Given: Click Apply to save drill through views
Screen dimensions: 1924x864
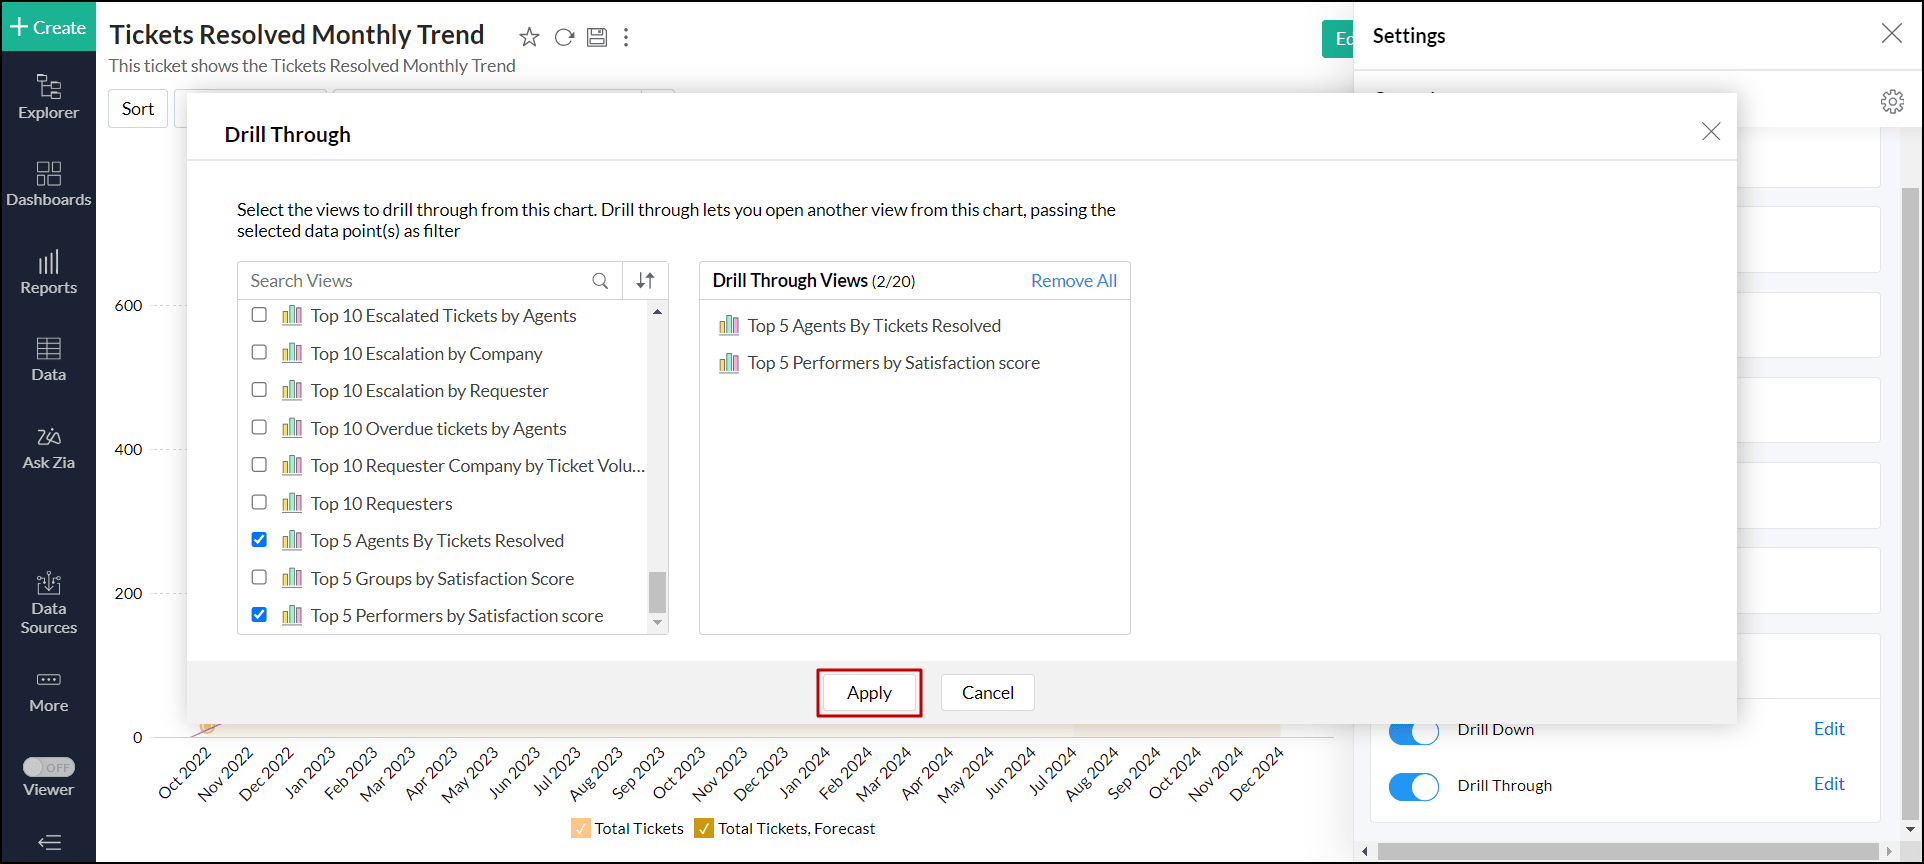Looking at the screenshot, I should point(868,693).
